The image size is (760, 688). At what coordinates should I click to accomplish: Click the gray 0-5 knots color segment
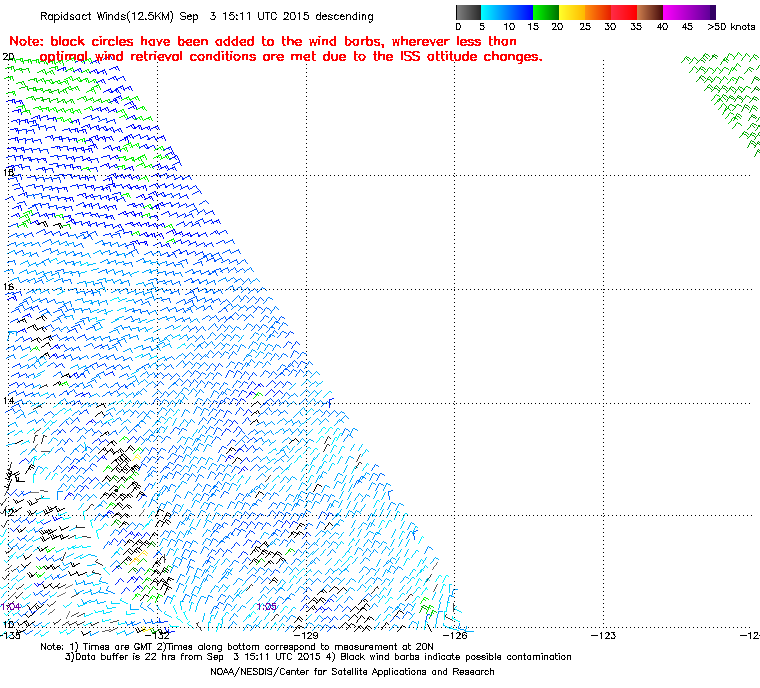(468, 12)
